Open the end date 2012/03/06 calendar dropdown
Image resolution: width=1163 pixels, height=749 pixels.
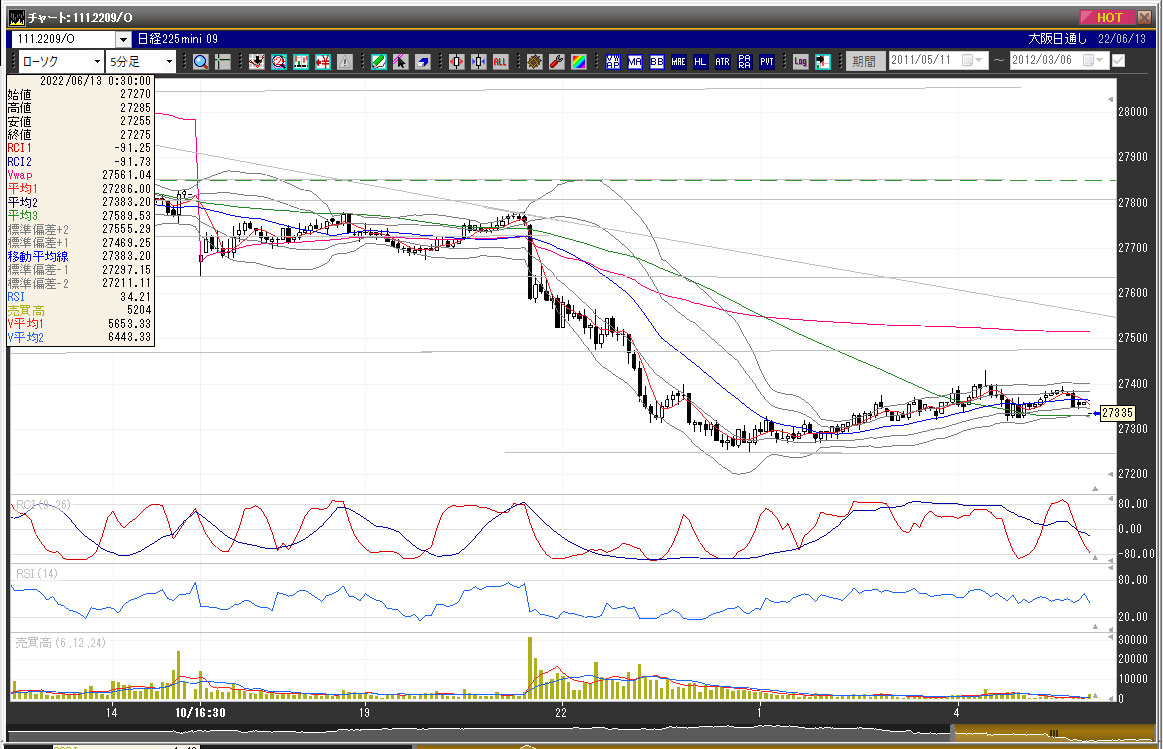pyautogui.click(x=1093, y=60)
